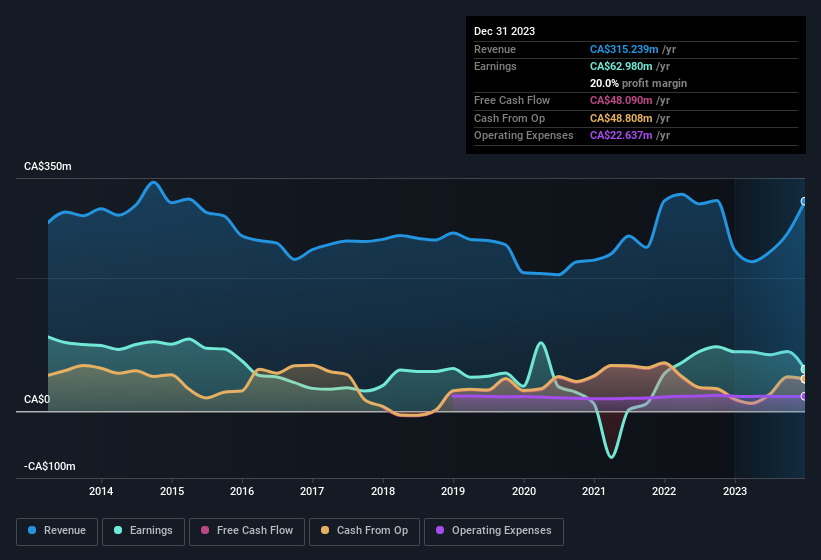Click the Free Cash Flow label in tooltip
Screen dimensions: 821x560
[x=512, y=100]
